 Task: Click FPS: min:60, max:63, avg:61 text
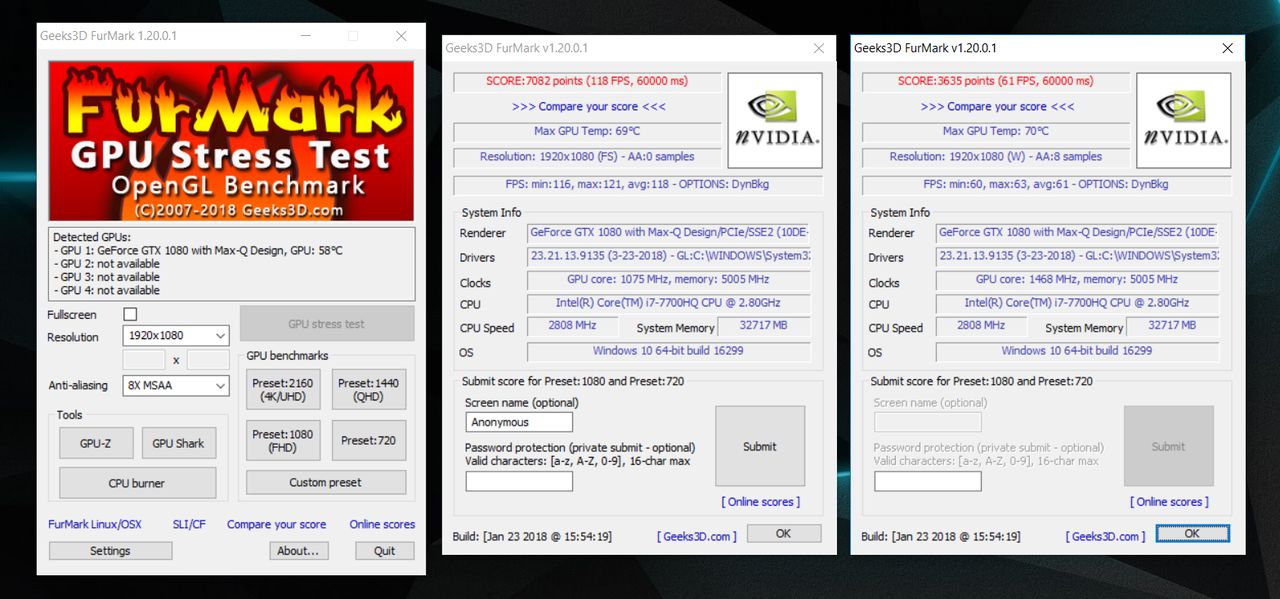(1047, 185)
